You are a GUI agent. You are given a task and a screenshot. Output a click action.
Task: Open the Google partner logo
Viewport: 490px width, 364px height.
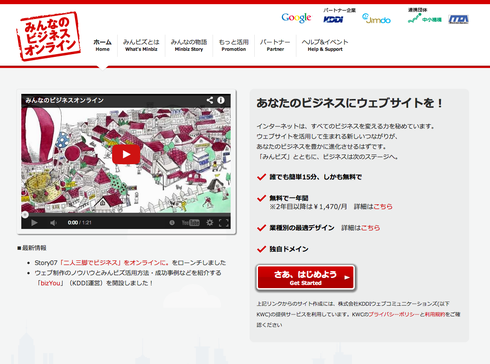[296, 18]
